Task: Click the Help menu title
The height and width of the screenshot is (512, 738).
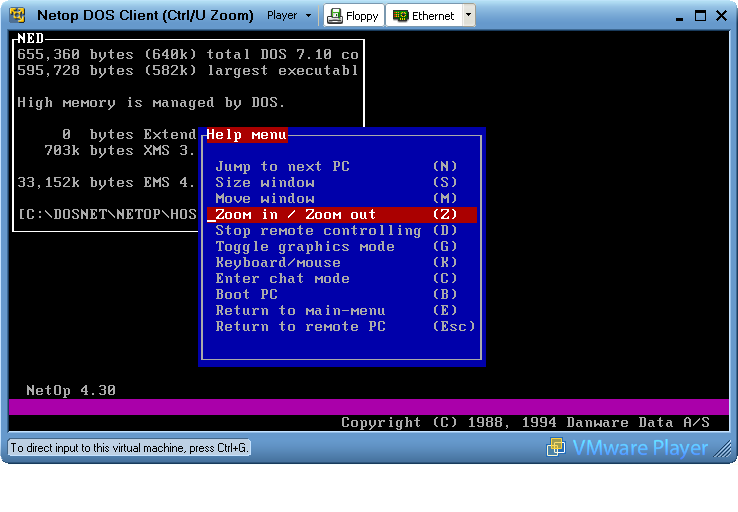Action: click(247, 135)
